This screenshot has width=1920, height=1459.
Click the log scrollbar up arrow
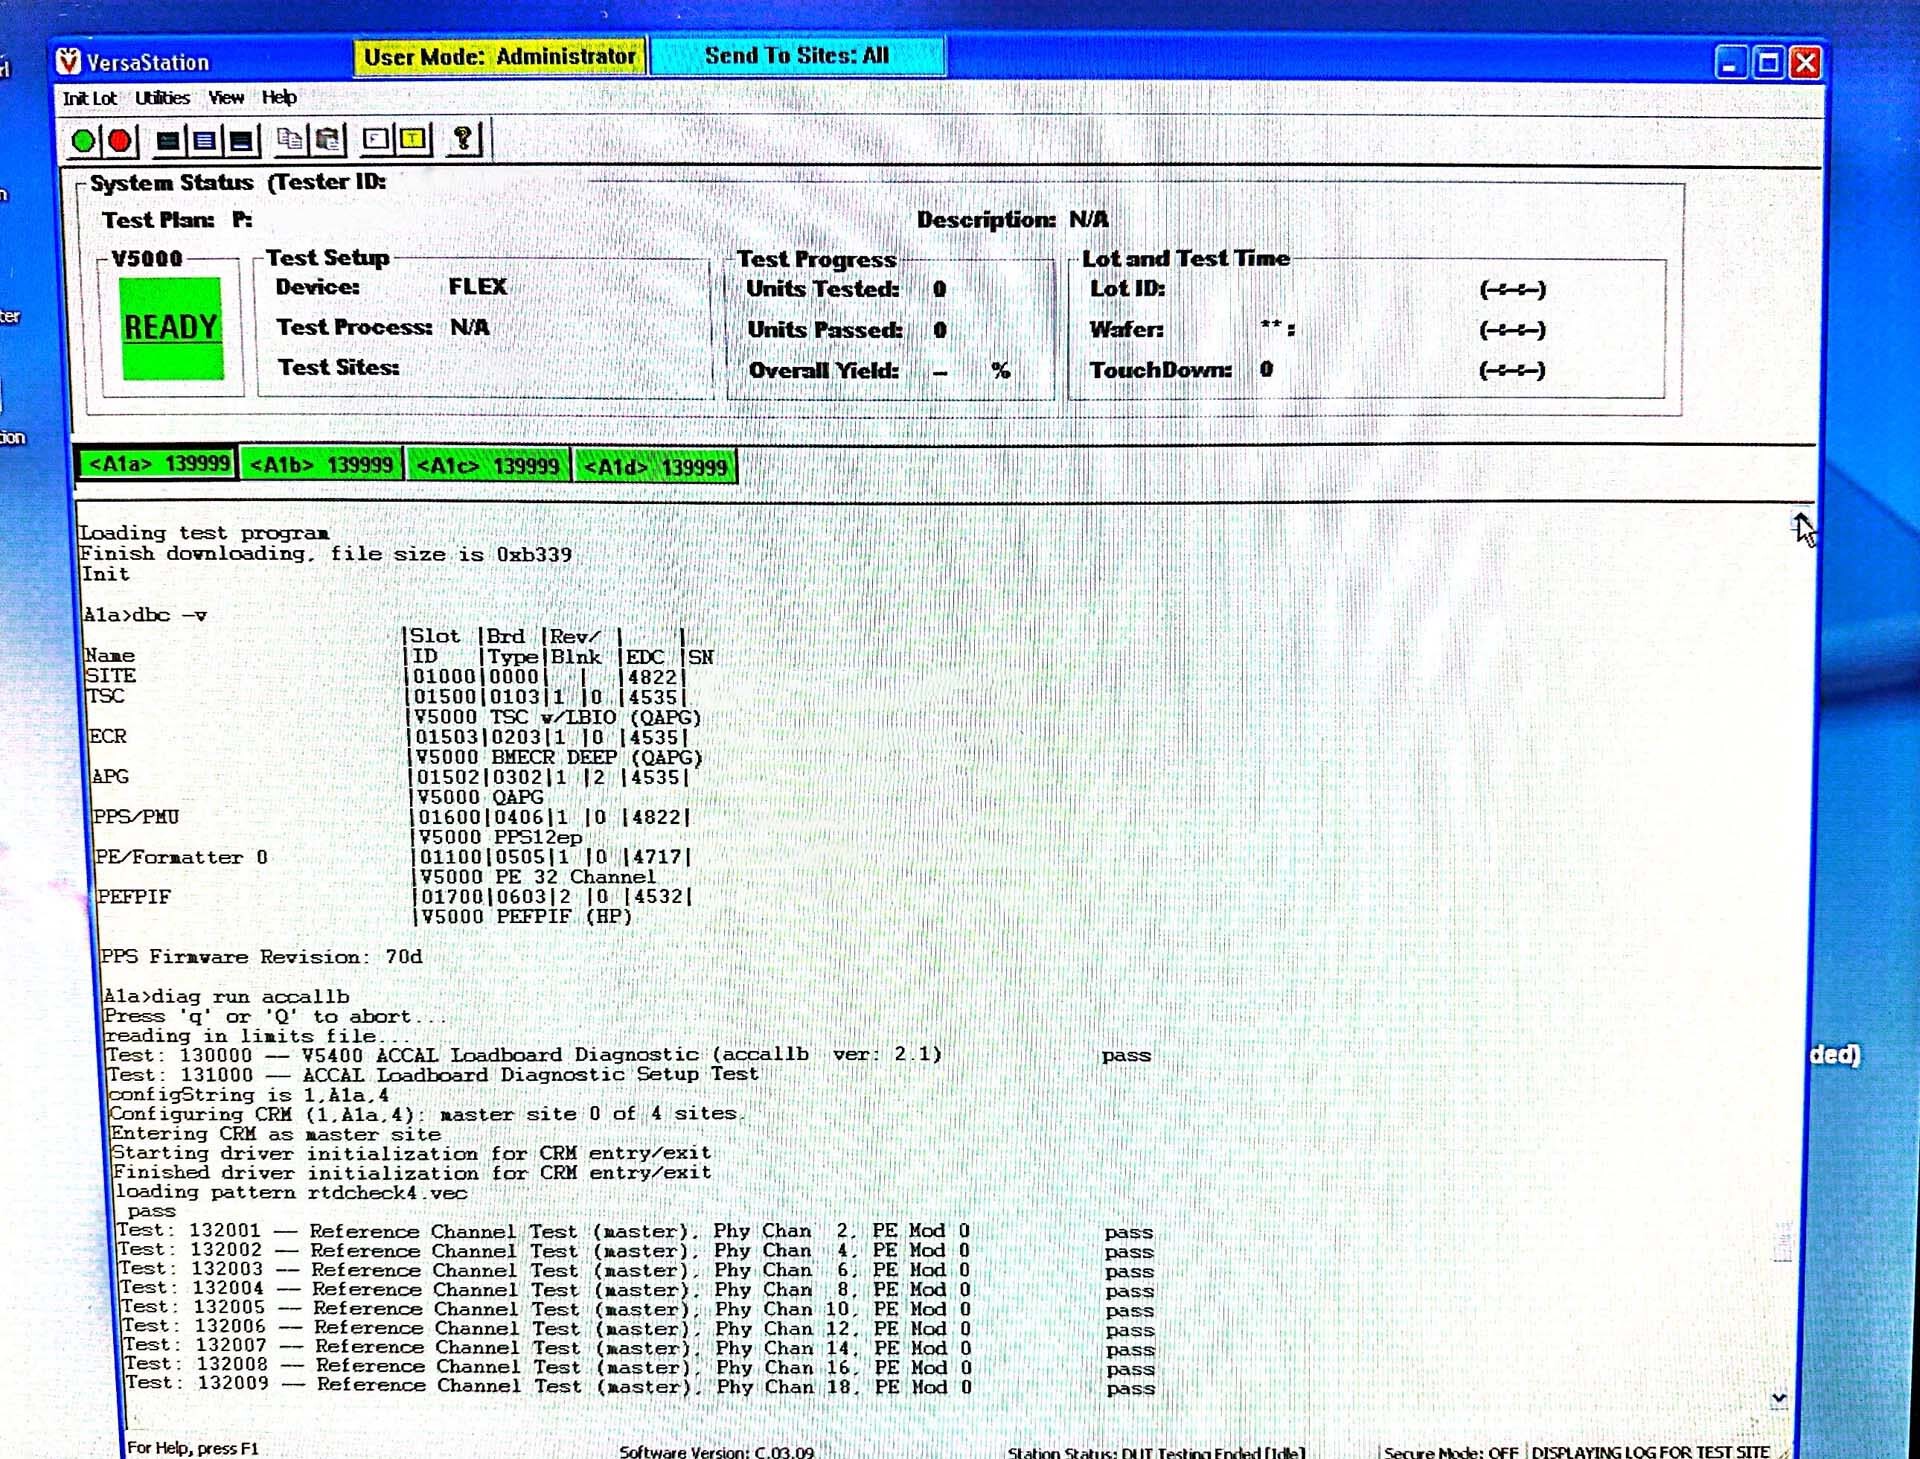pyautogui.click(x=1800, y=522)
